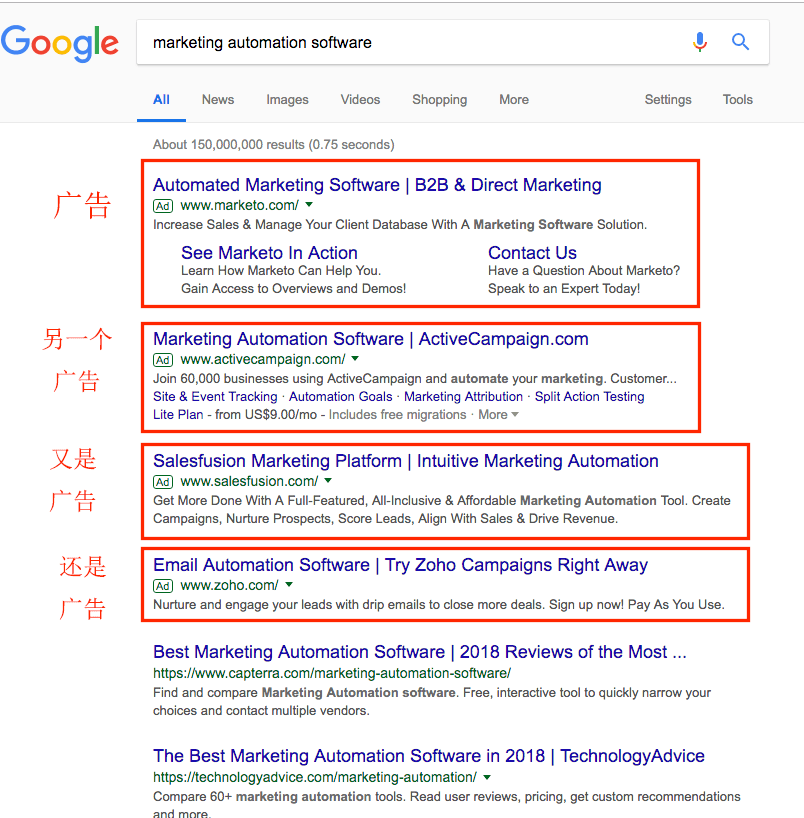Open the Videos search tab

(x=360, y=99)
